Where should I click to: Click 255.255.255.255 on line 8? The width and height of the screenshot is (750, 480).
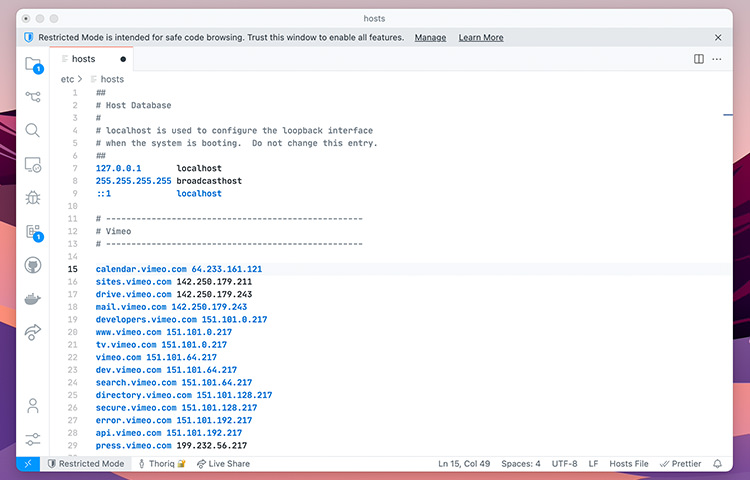tap(133, 181)
